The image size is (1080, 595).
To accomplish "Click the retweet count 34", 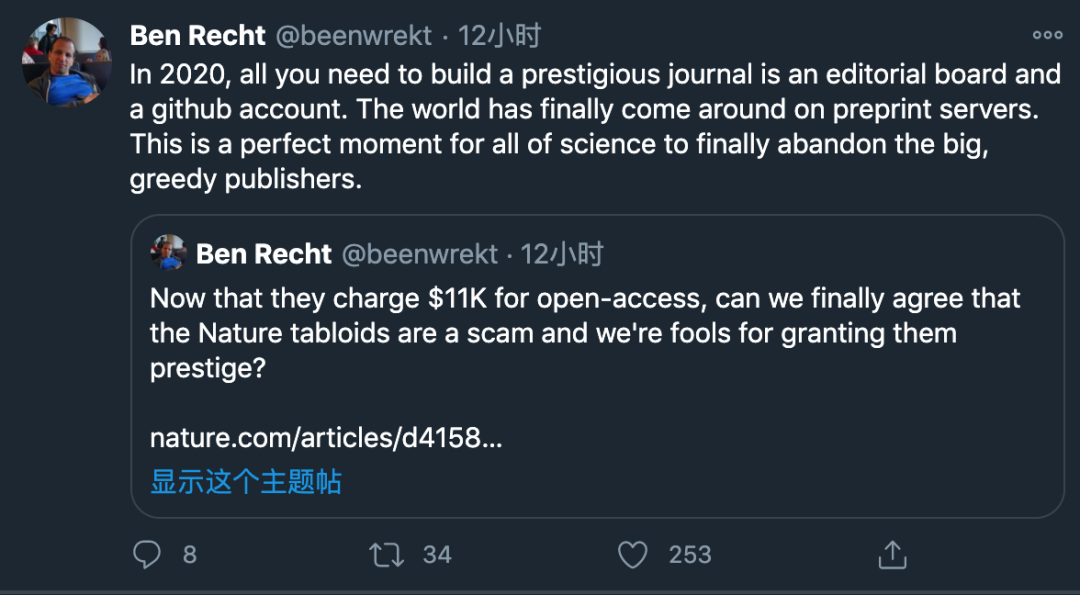I will [437, 554].
